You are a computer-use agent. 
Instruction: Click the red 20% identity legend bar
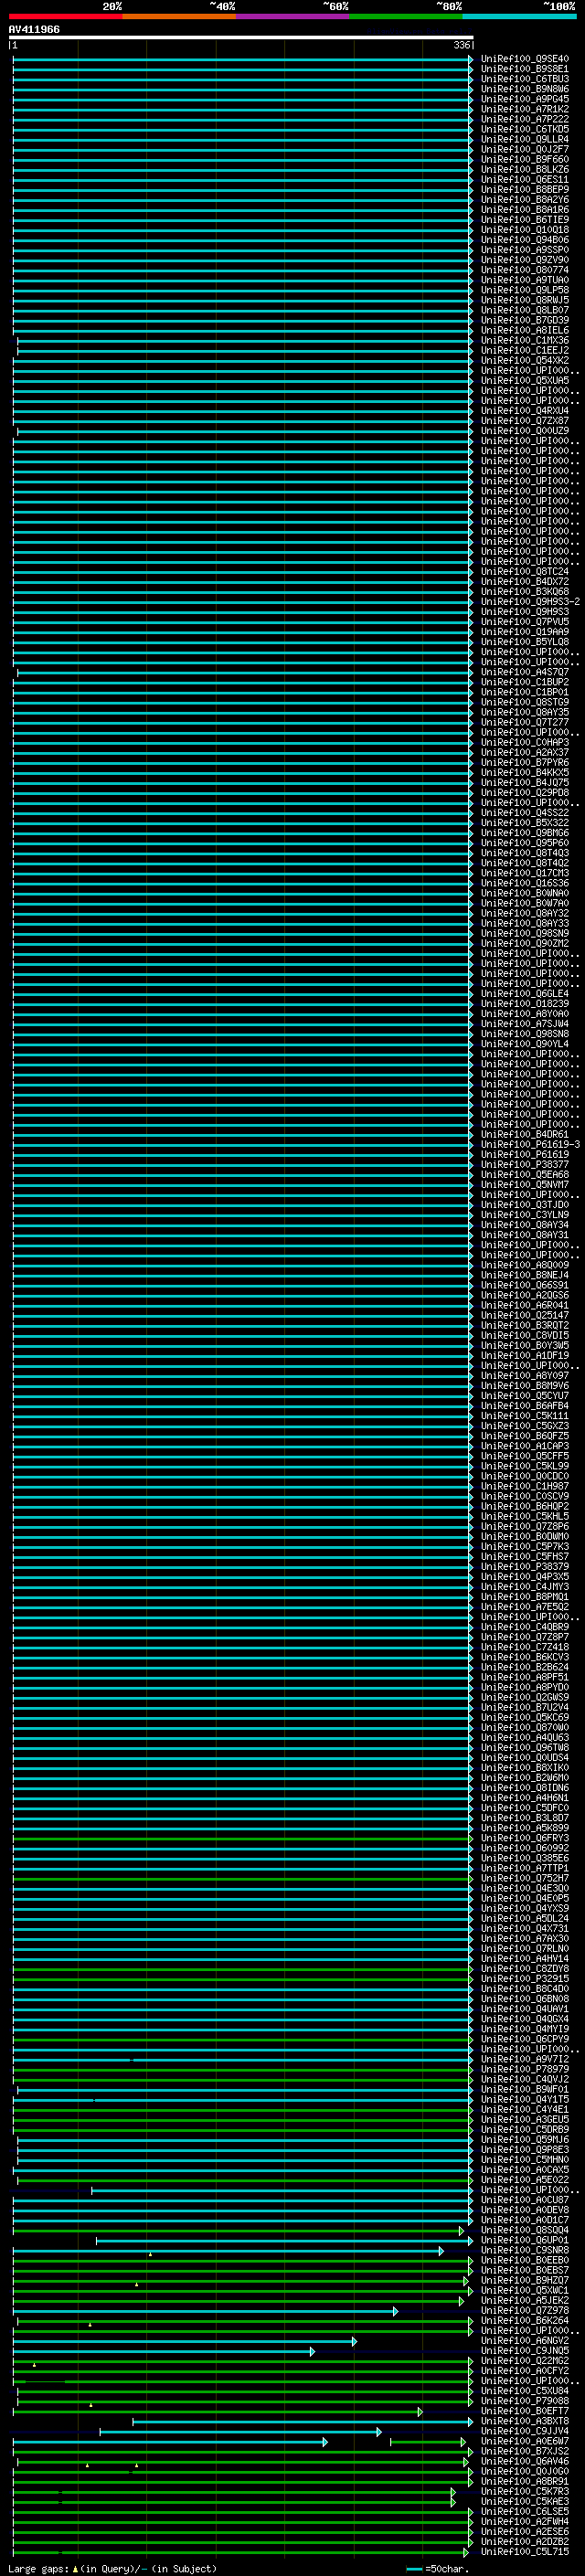pos(65,16)
